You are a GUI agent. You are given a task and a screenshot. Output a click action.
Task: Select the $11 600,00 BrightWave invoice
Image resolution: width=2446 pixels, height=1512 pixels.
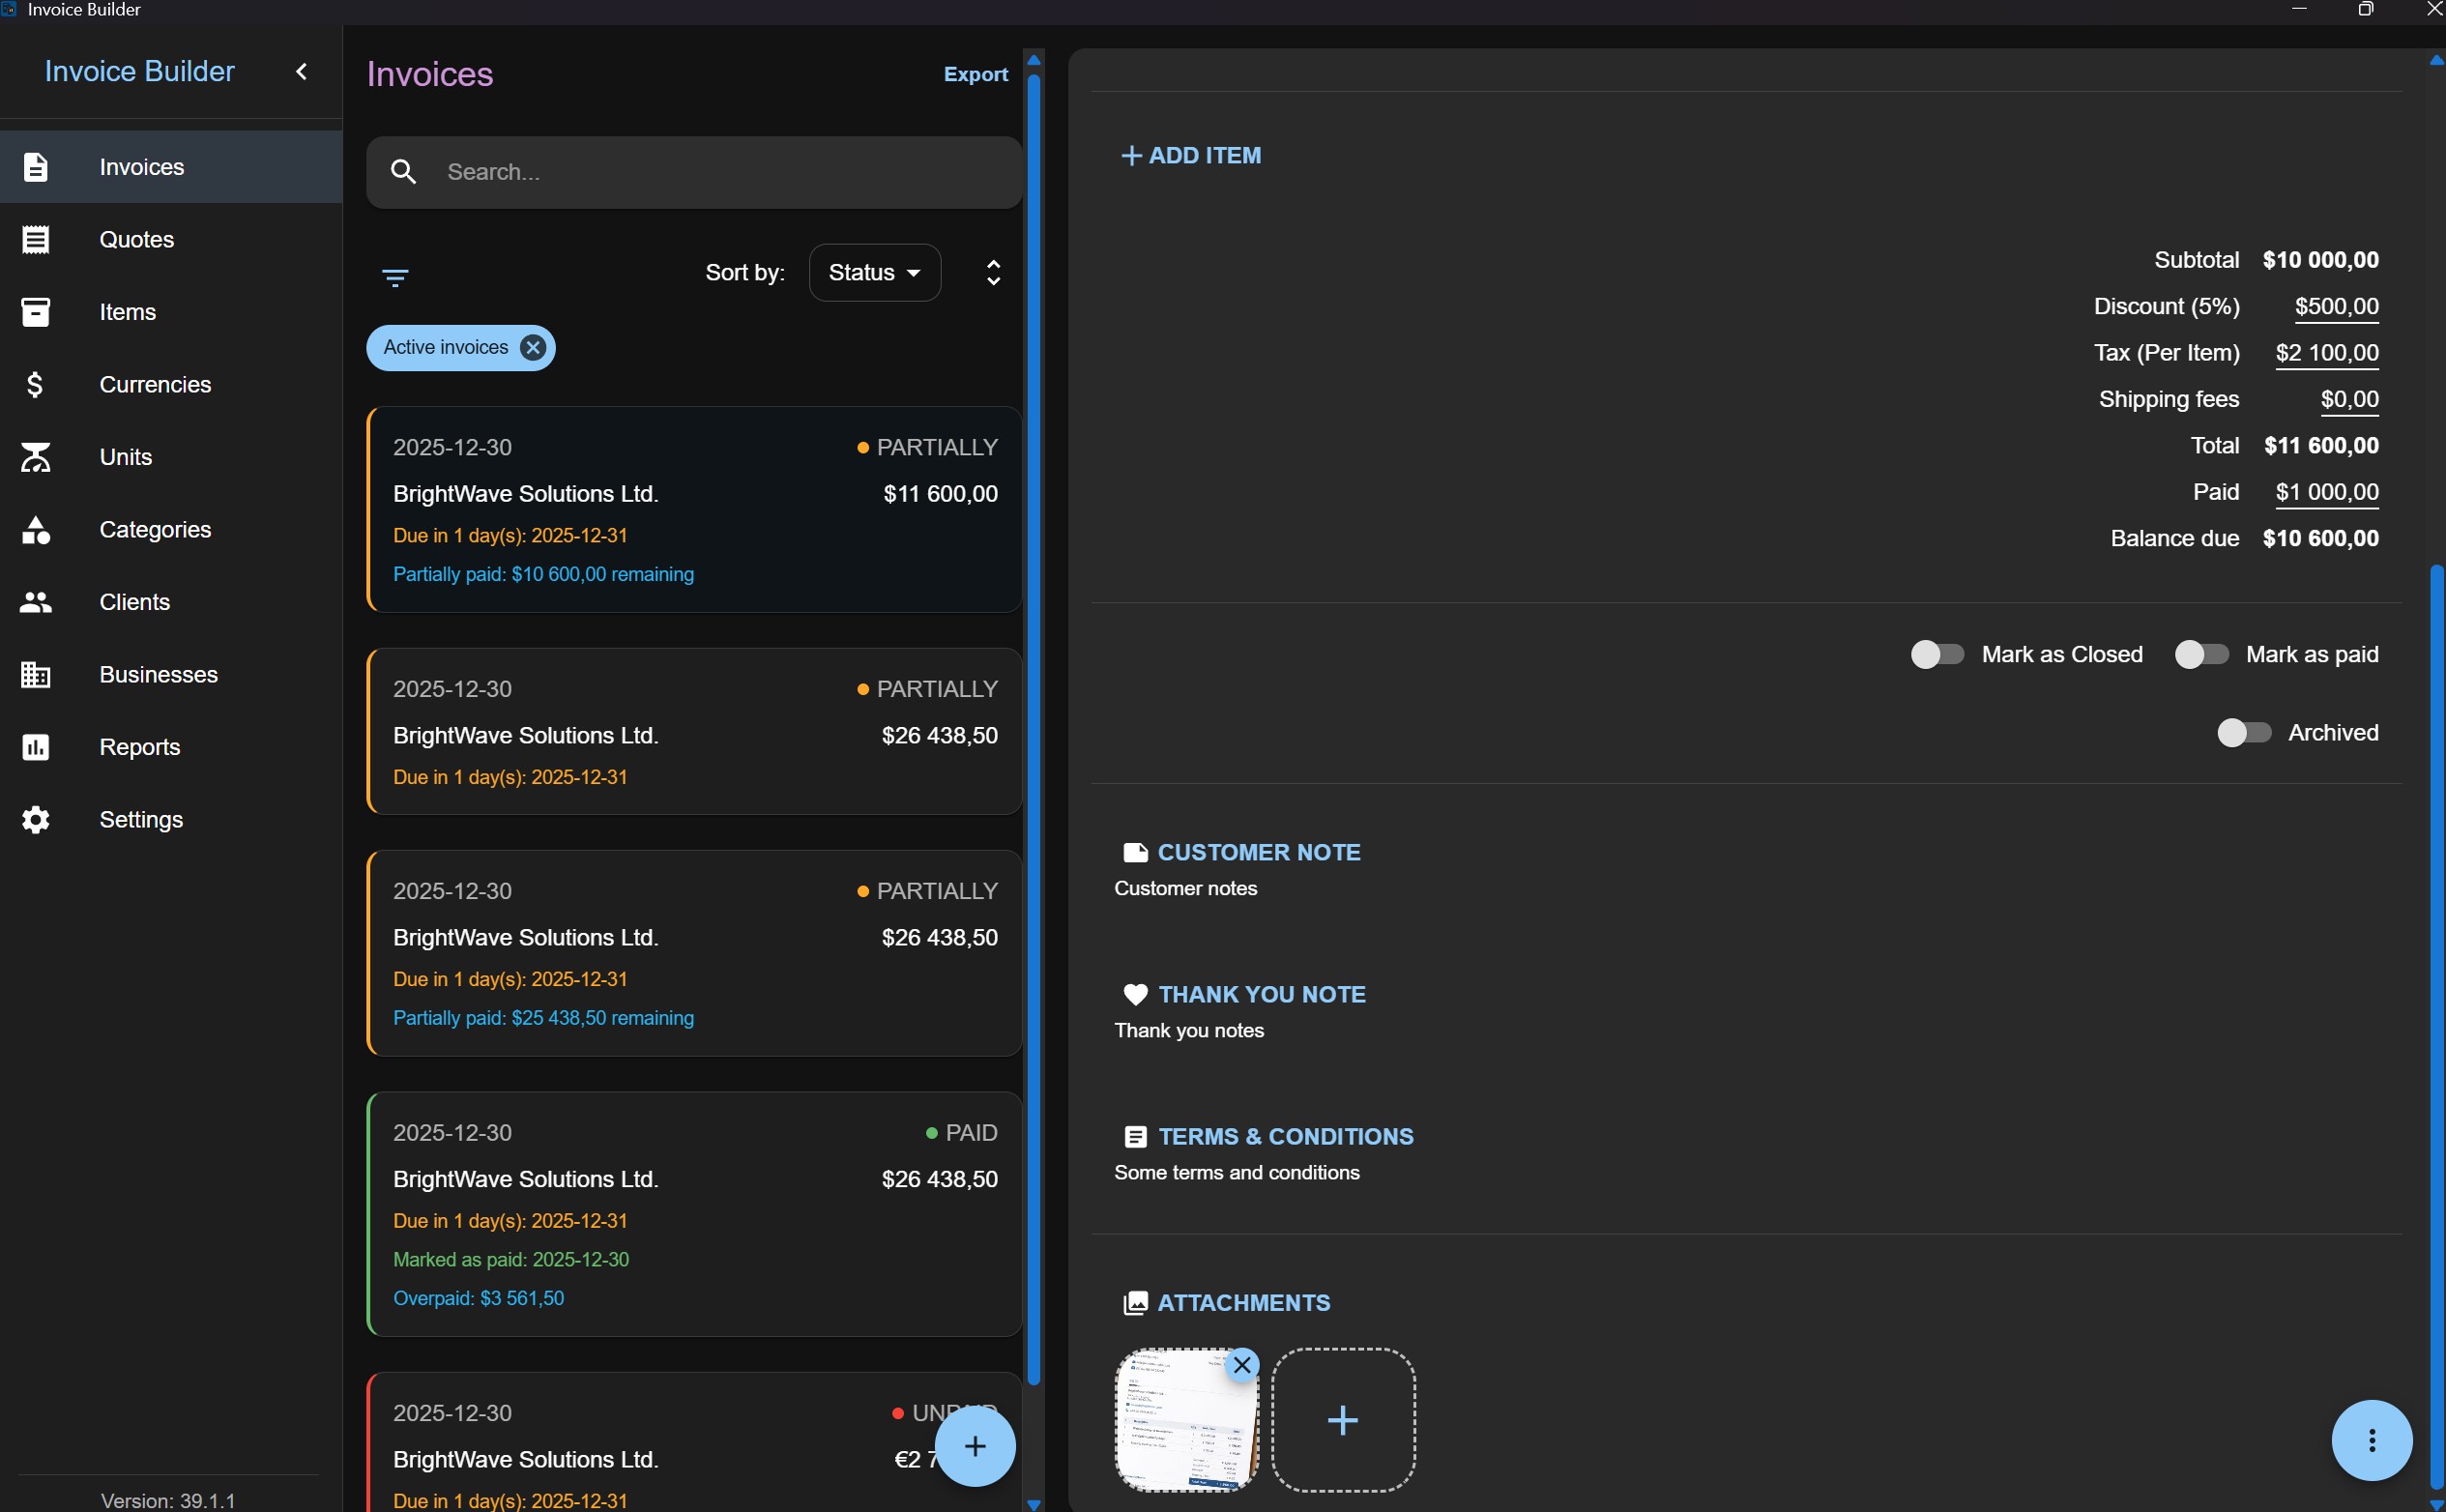[694, 509]
